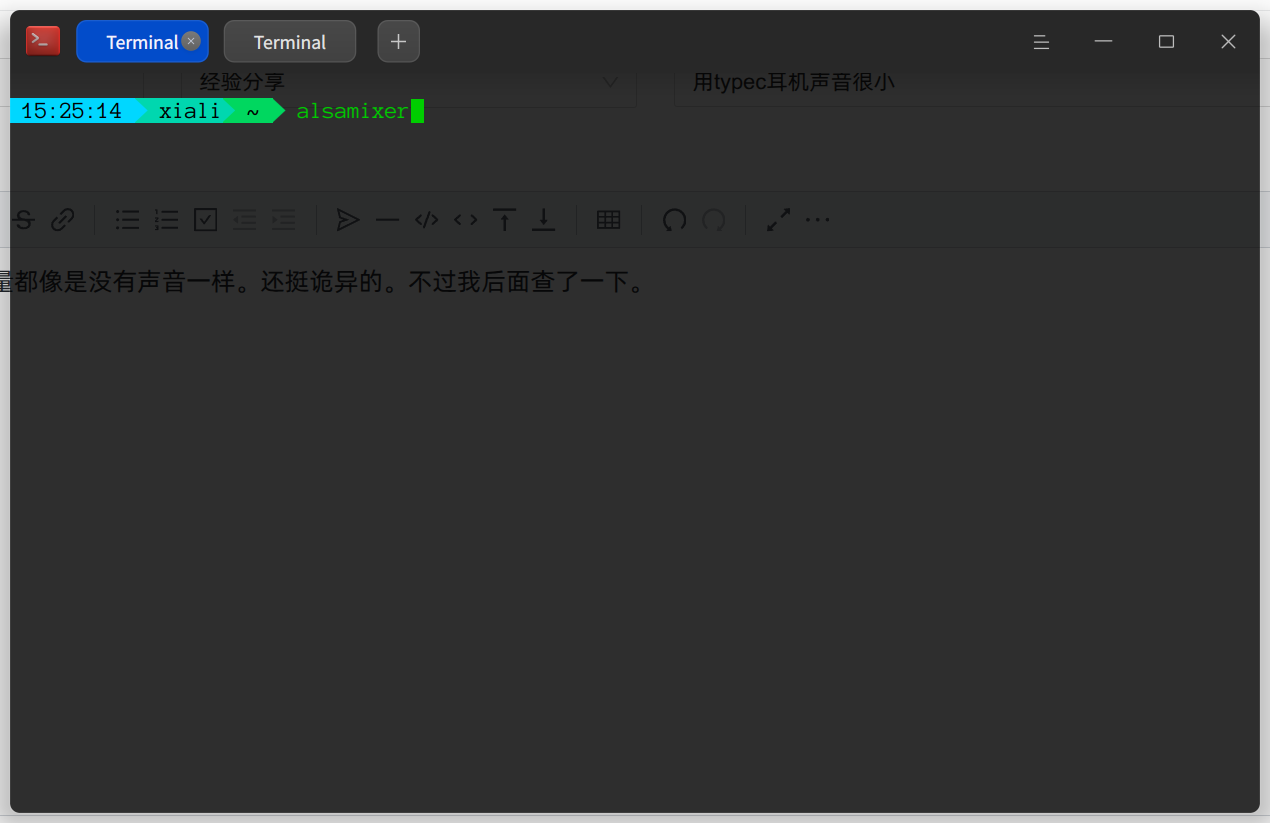The height and width of the screenshot is (823, 1270).
Task: Click the alsamixer command text
Action: click(x=352, y=111)
